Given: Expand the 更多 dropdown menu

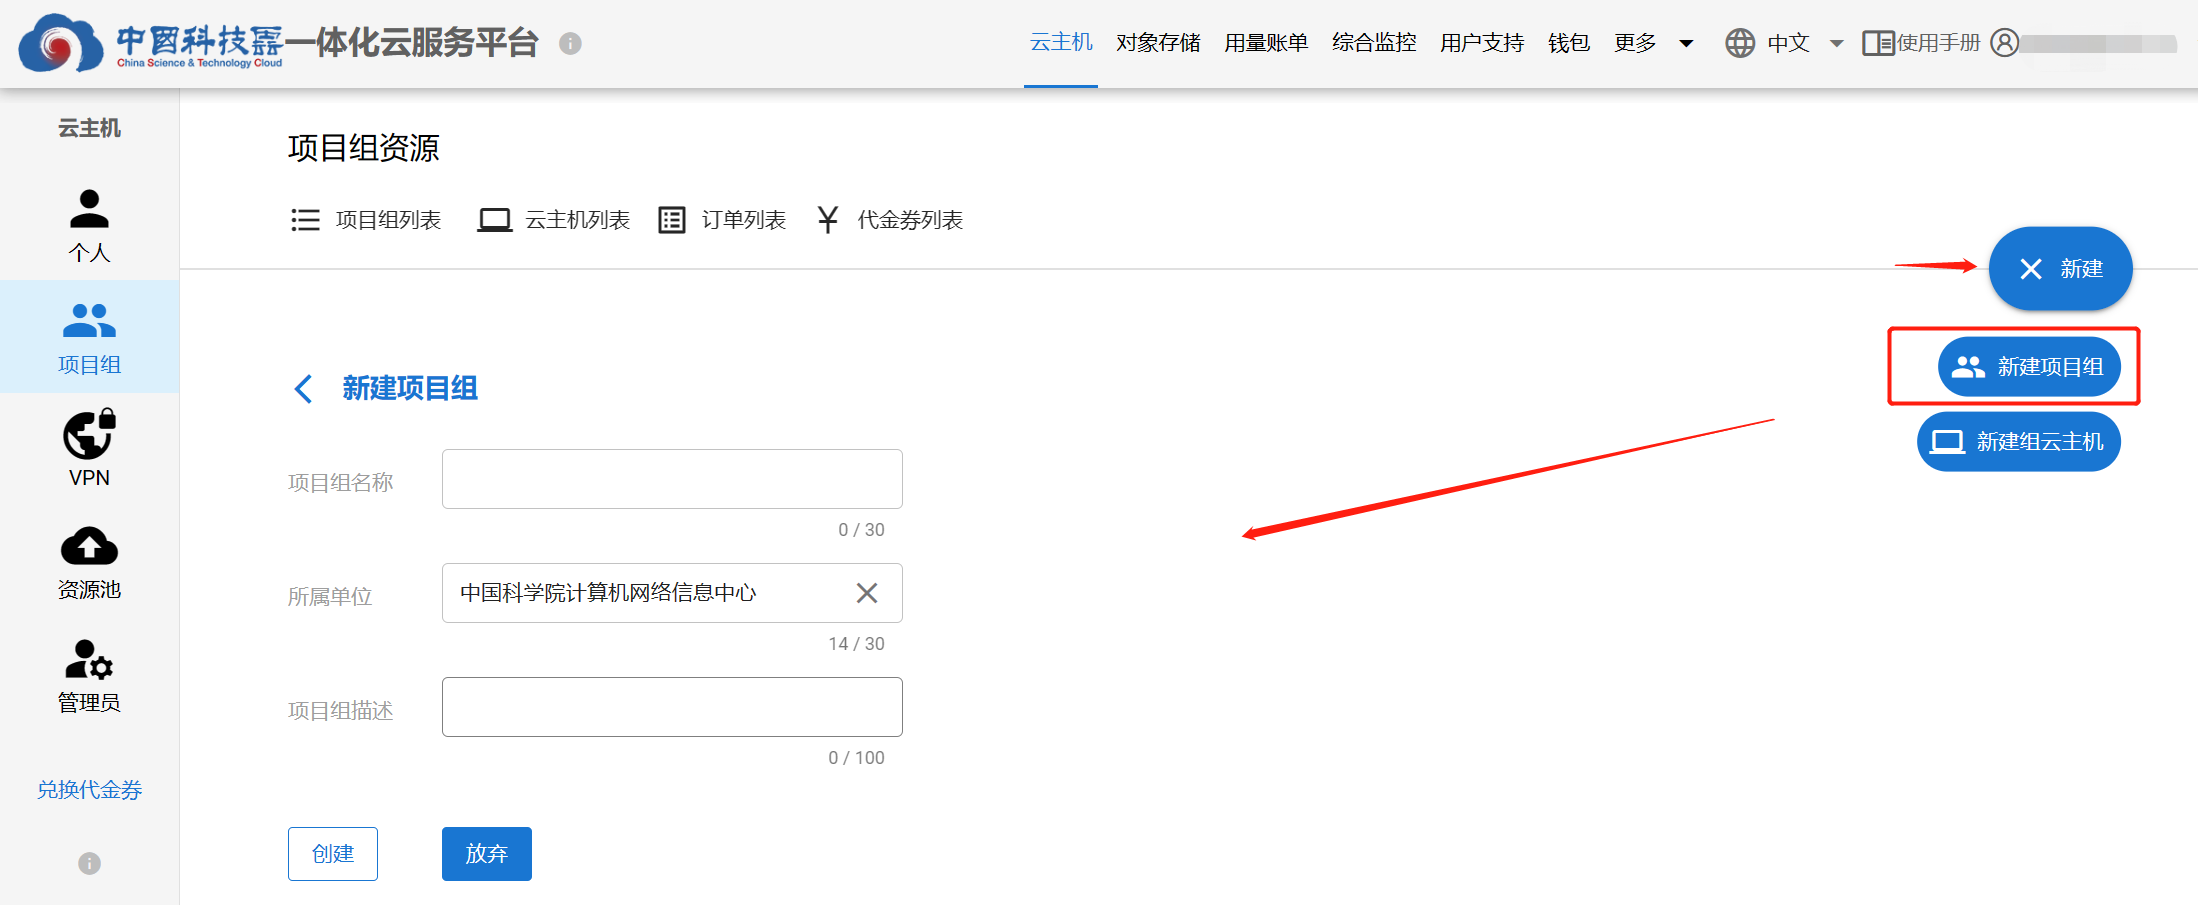Looking at the screenshot, I should 1653,43.
